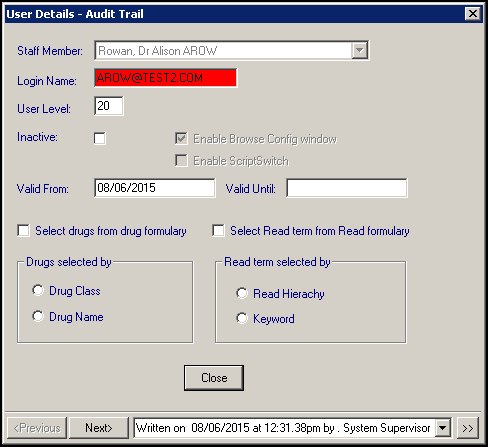Viewport: 488px width, 447px height.
Task: Toggle Enable ScriptSwitch checkbox
Action: [x=181, y=161]
